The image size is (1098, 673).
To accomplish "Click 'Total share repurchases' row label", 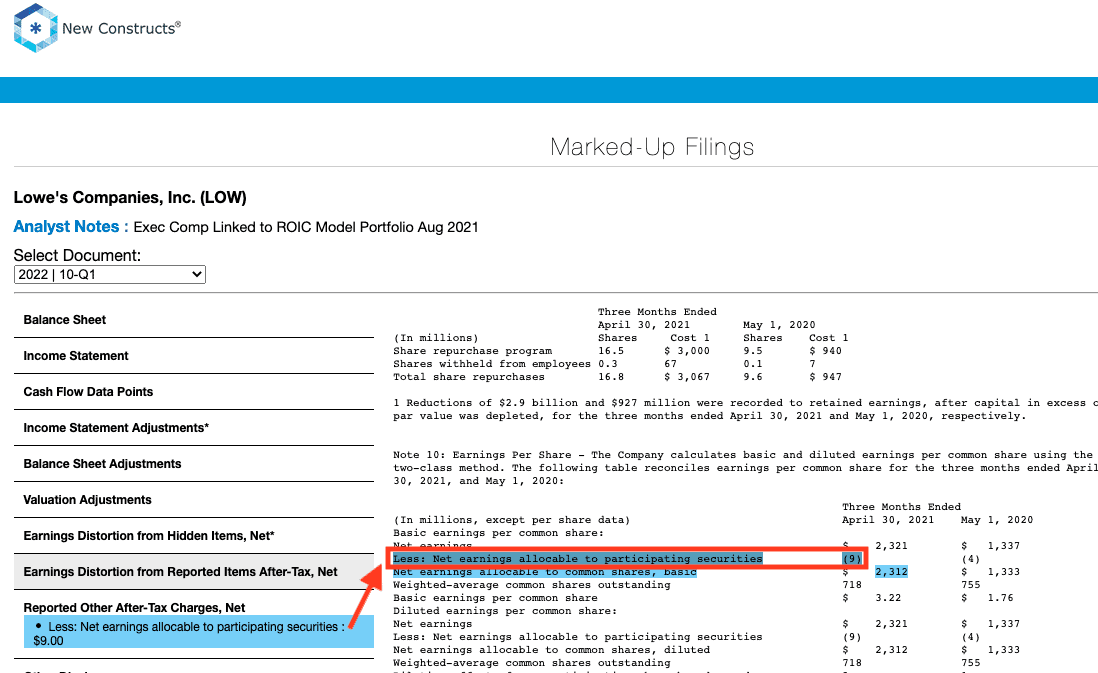I will tap(468, 377).
